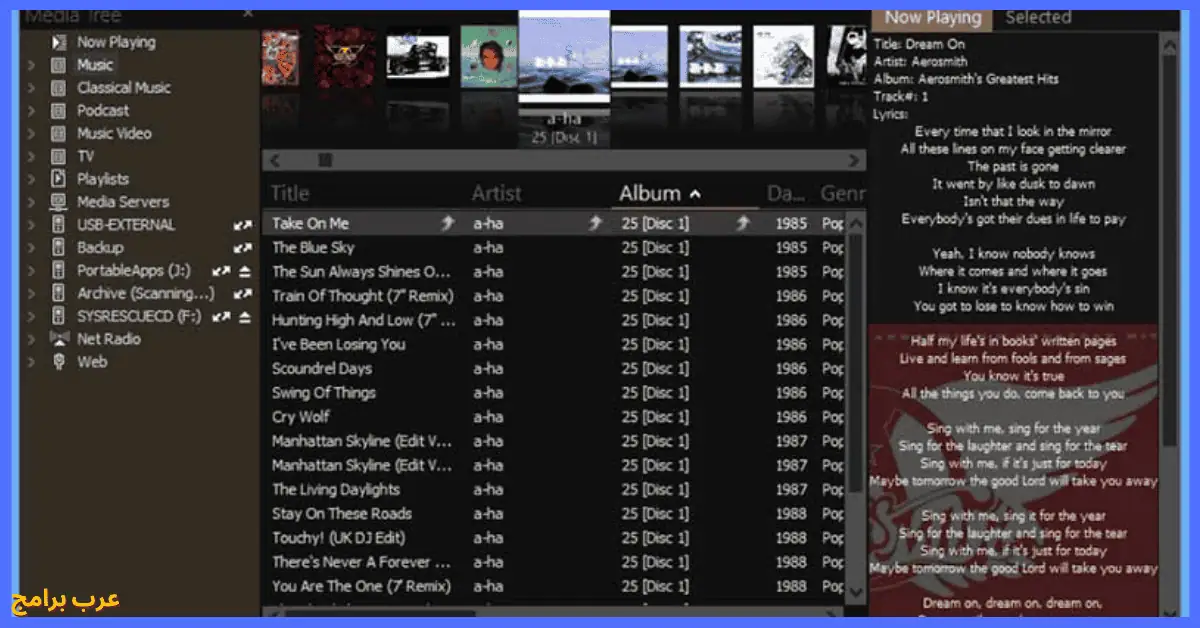This screenshot has width=1200, height=628.
Task: Click the Music library icon in tree
Action: point(59,65)
